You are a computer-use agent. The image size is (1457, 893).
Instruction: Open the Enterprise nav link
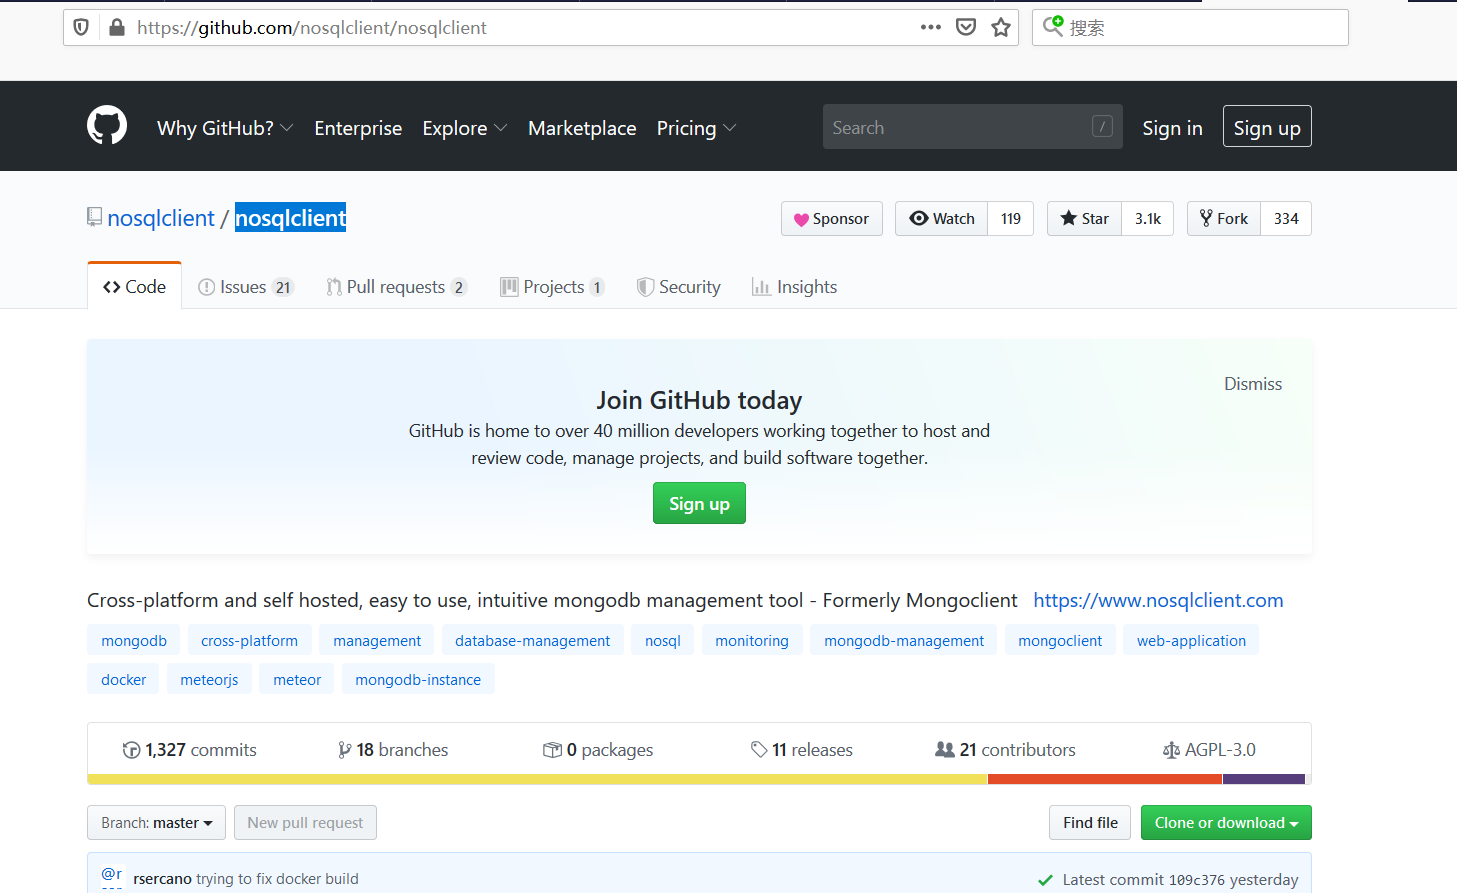coord(358,128)
